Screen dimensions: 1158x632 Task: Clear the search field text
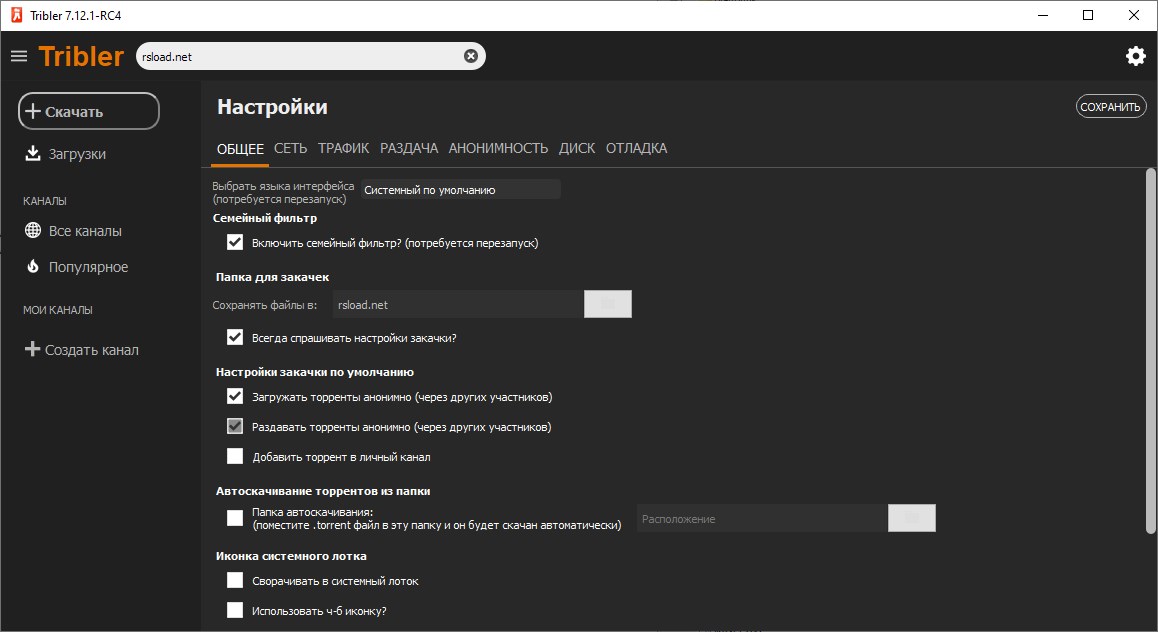(470, 56)
